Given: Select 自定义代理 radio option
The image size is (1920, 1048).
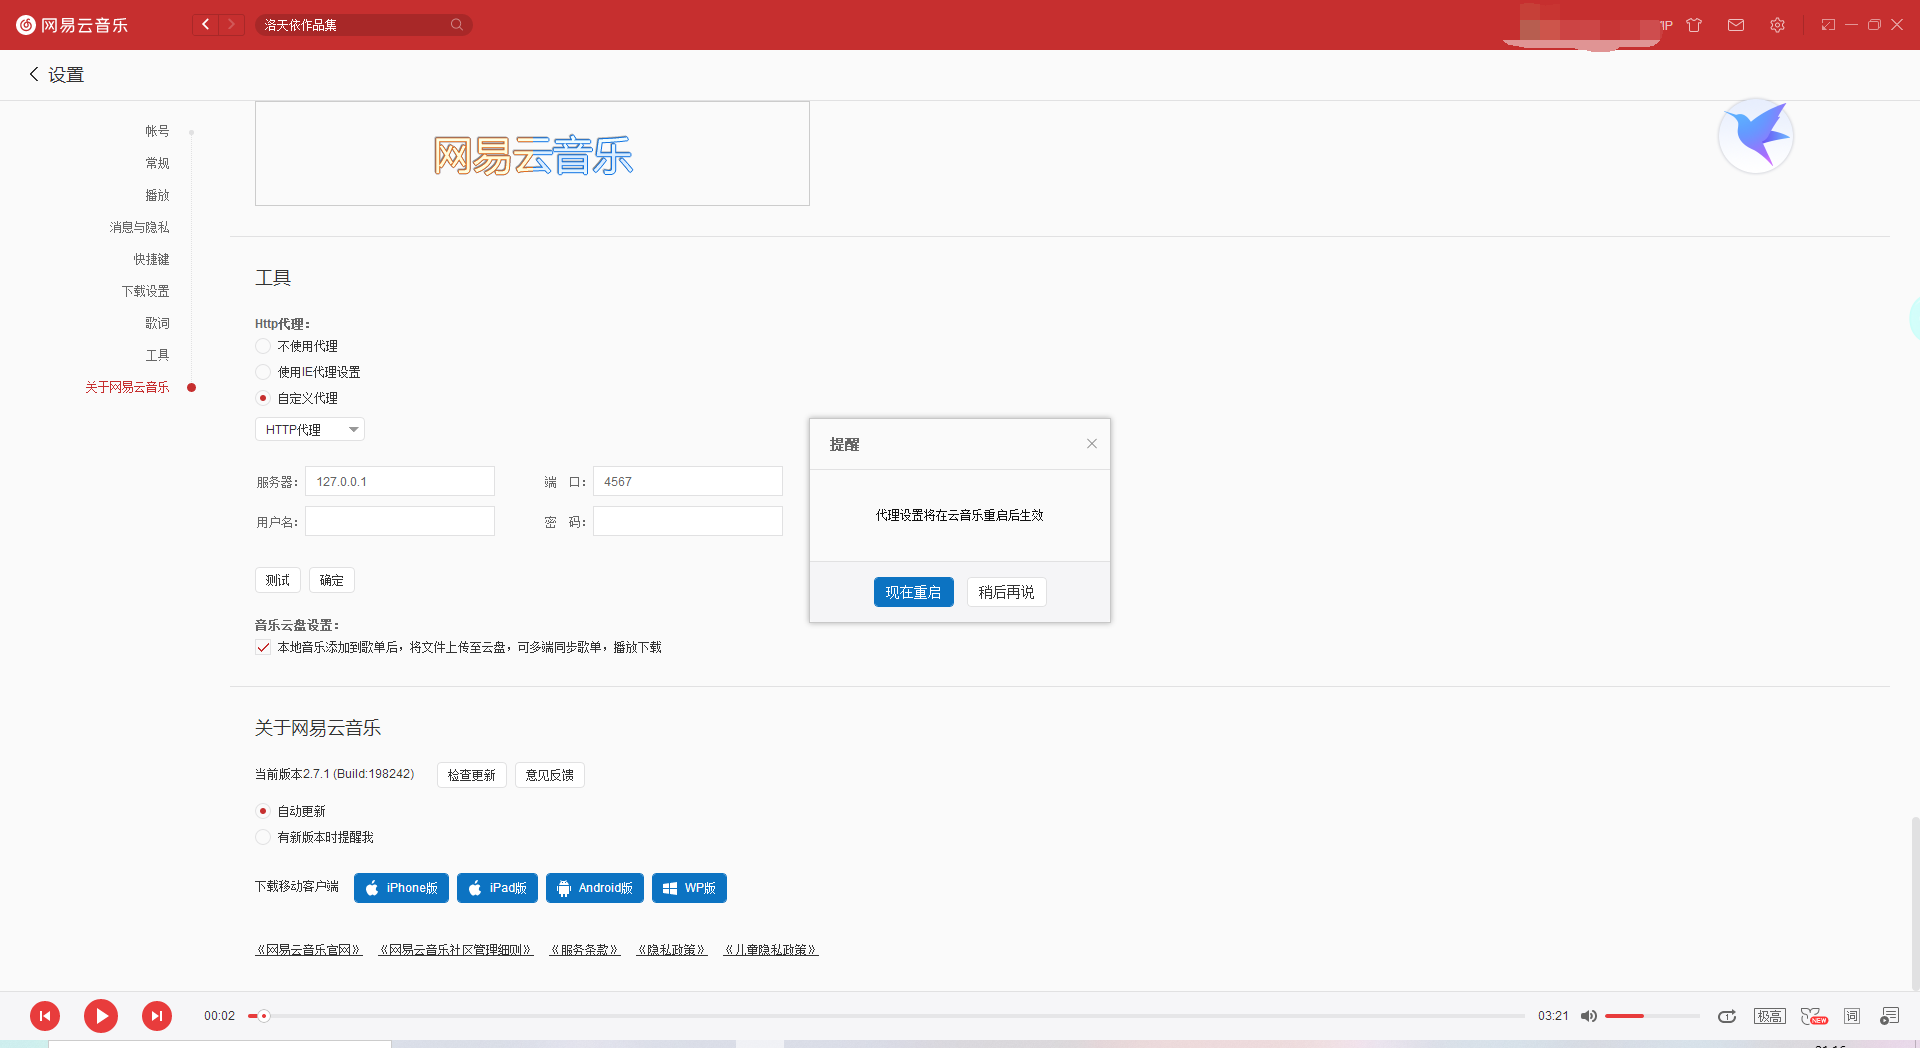Looking at the screenshot, I should click(x=263, y=398).
